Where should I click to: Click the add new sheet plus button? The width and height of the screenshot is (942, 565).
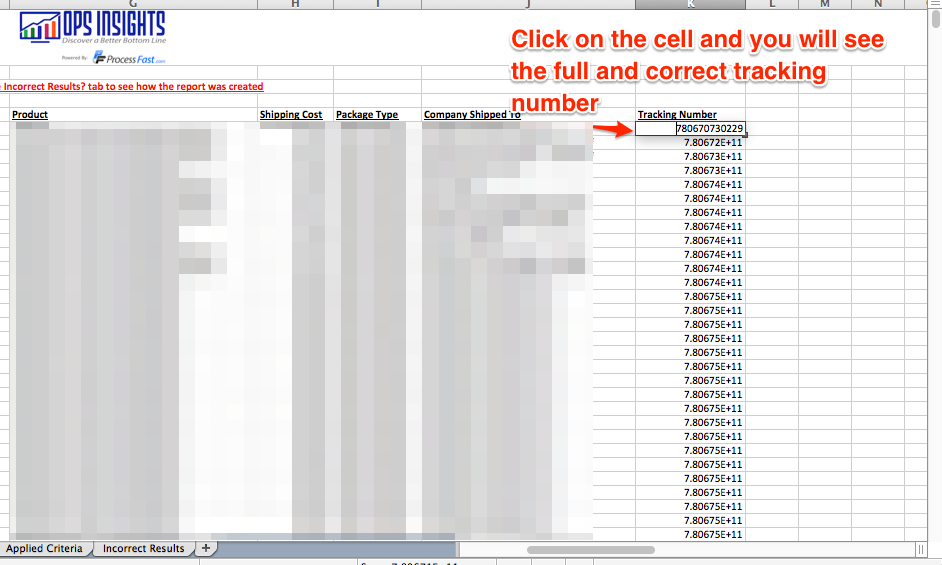point(205,548)
